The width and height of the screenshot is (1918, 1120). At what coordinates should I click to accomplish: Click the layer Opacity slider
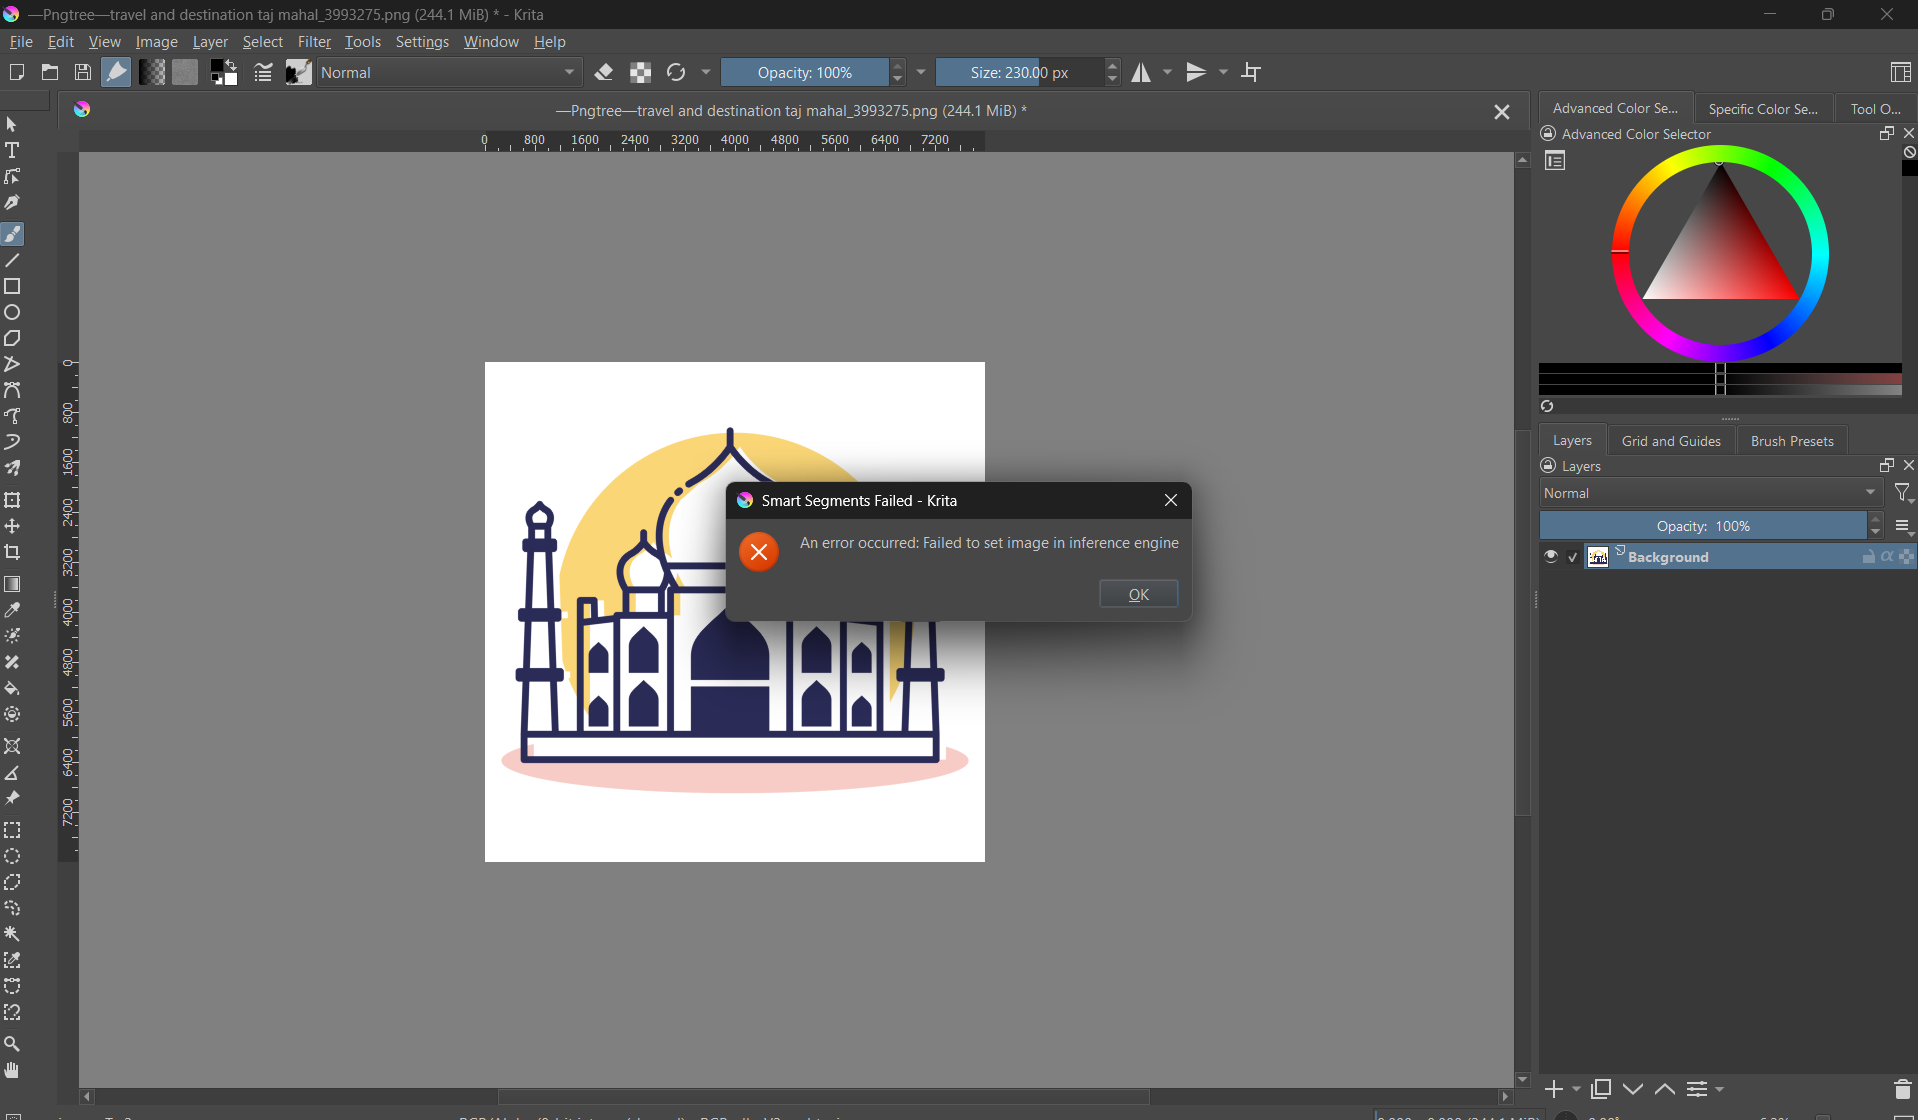[x=1702, y=526]
